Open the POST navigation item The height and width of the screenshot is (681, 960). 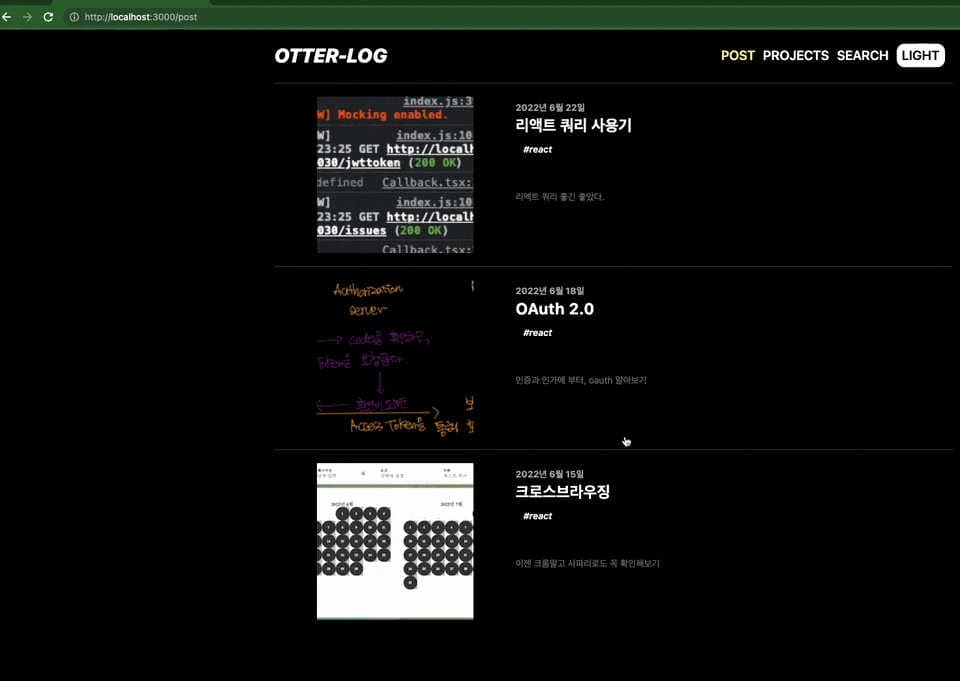[737, 56]
